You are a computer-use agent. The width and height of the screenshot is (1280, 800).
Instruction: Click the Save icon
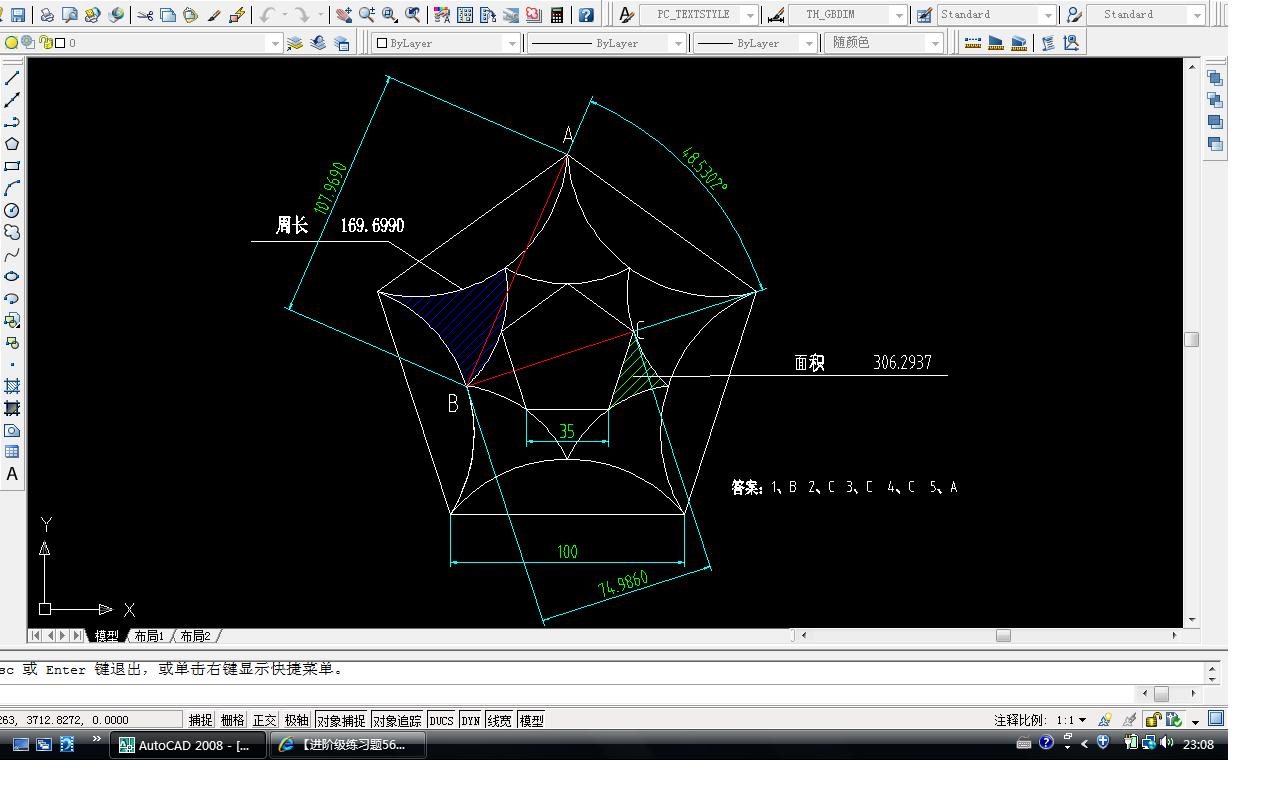18,15
